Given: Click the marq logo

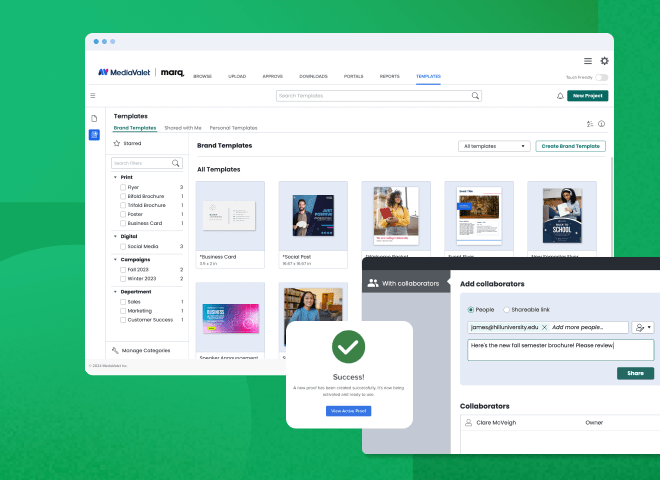Looking at the screenshot, I should [173, 72].
